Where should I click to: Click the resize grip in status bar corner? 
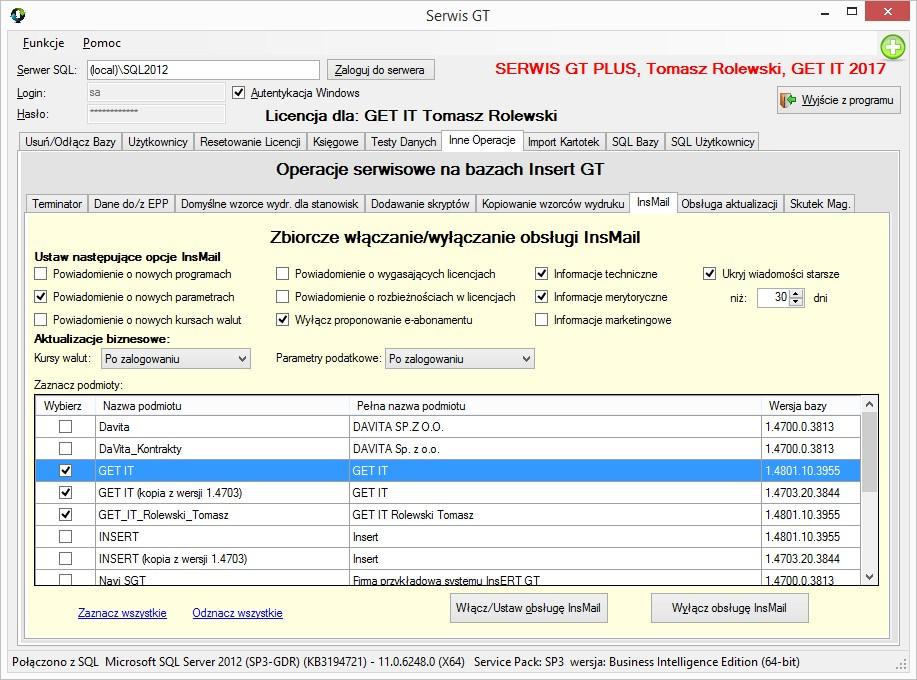click(x=901, y=665)
